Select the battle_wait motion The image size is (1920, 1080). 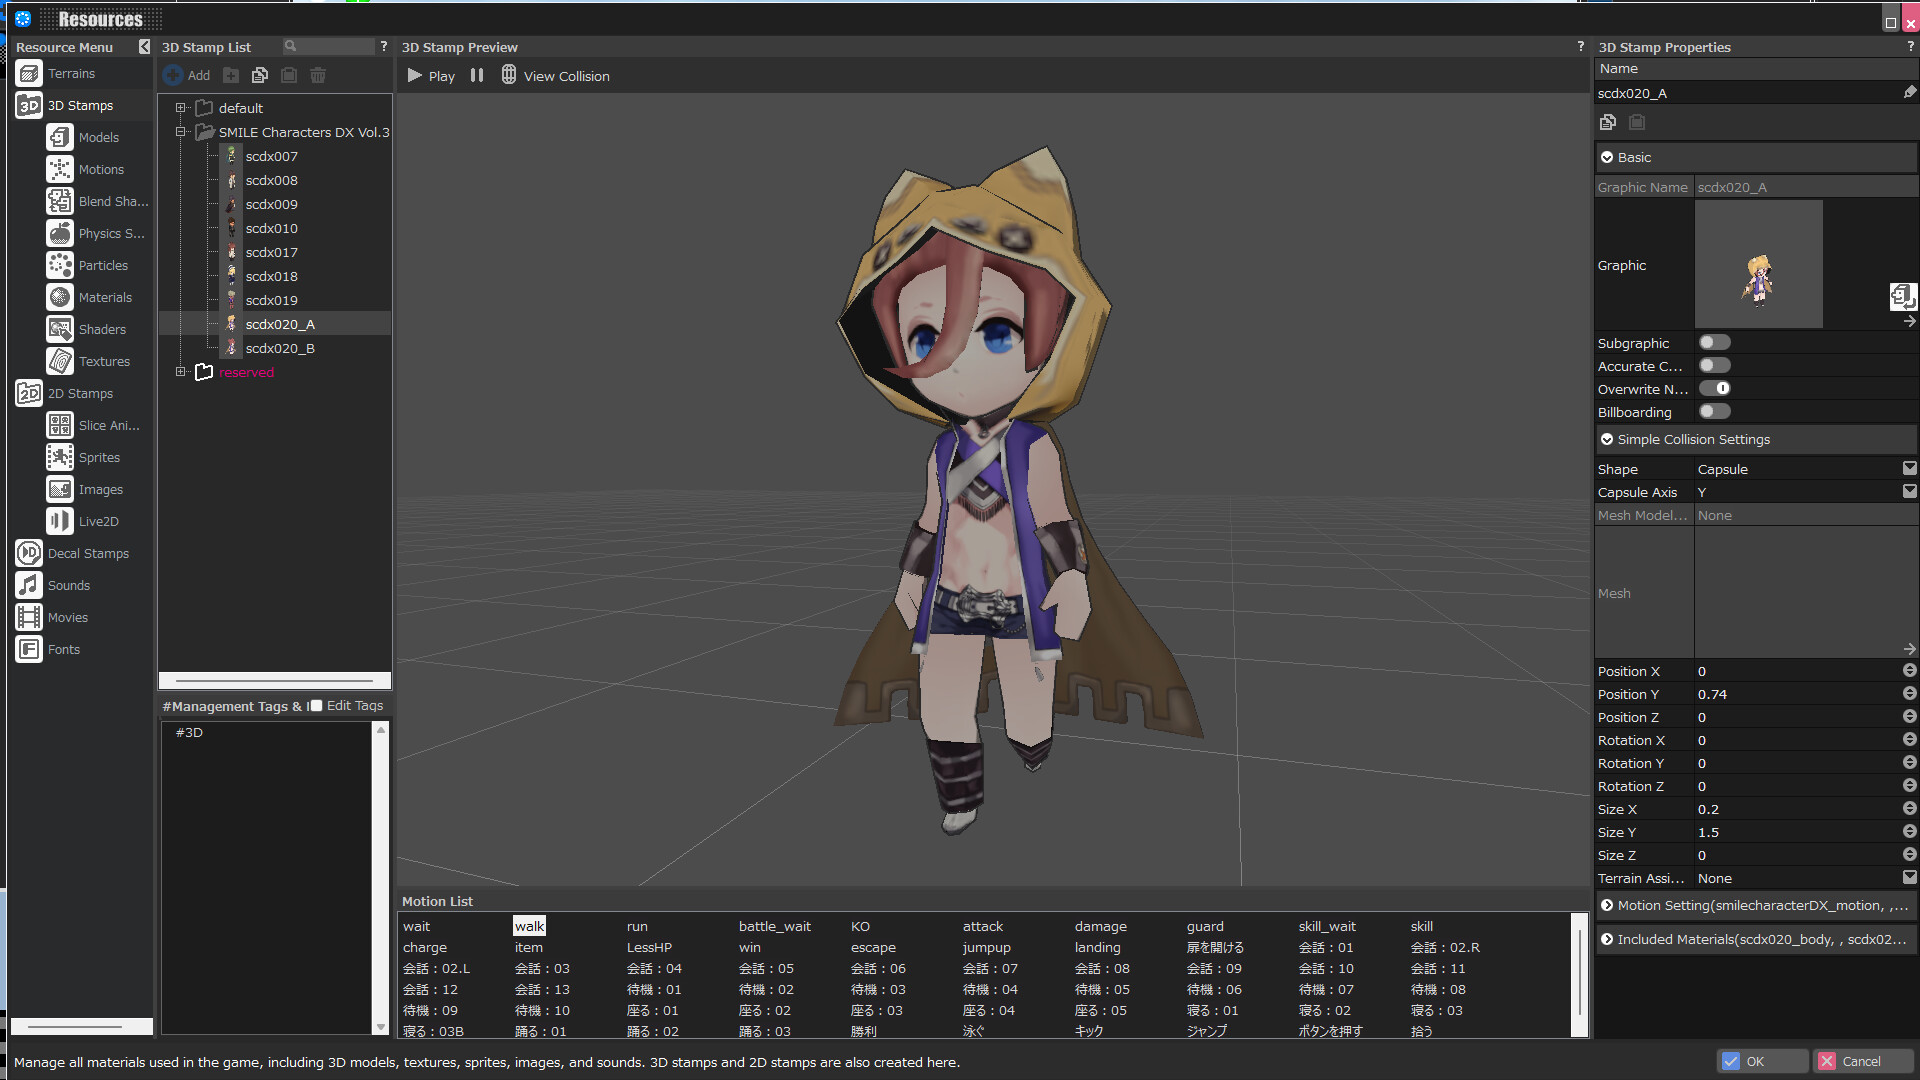point(774,927)
